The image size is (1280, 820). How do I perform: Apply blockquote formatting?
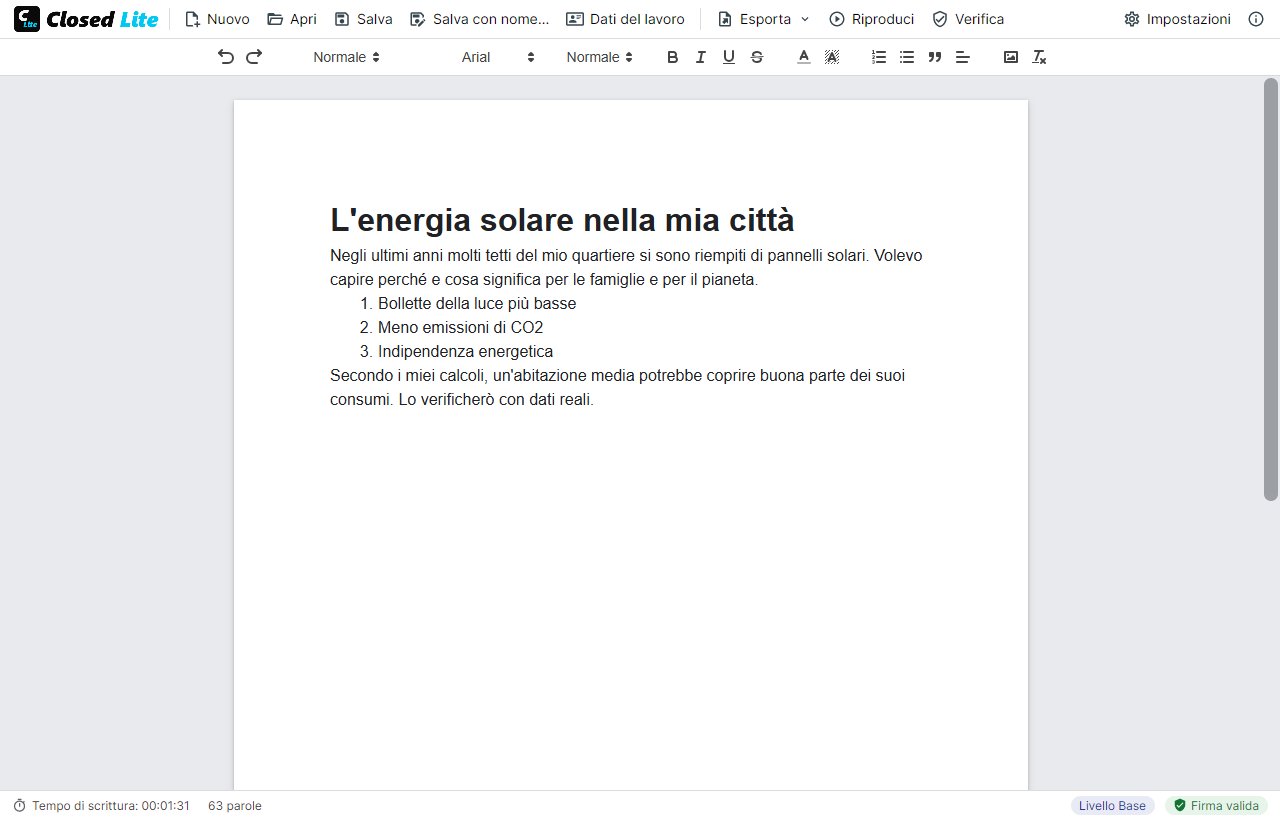(x=935, y=57)
